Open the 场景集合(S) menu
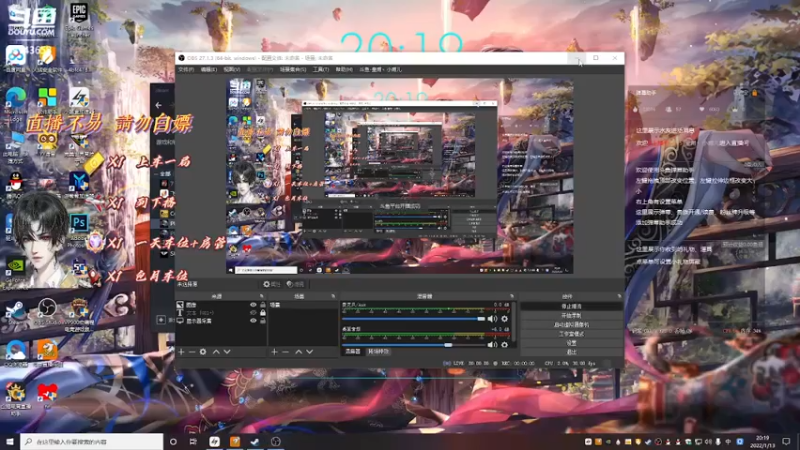Screen dimensions: 800x450 coord(293,69)
